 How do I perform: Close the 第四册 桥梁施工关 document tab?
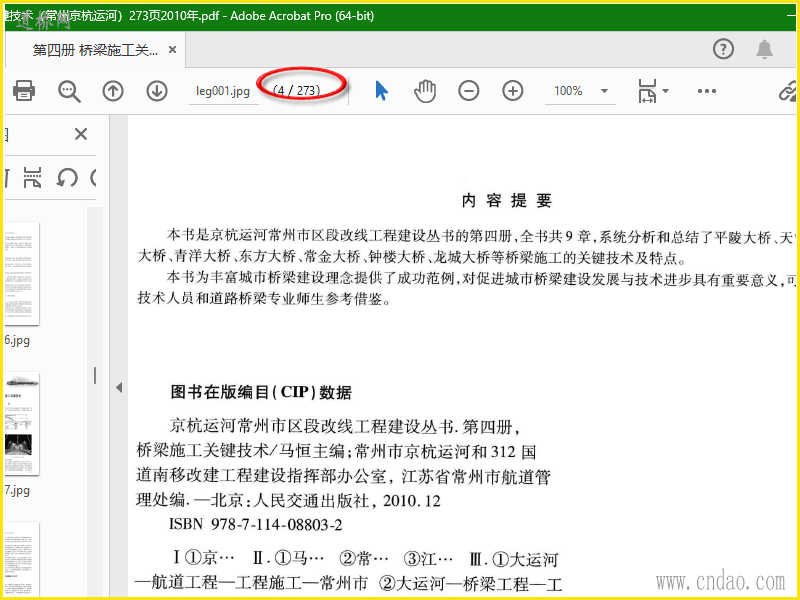pyautogui.click(x=172, y=49)
